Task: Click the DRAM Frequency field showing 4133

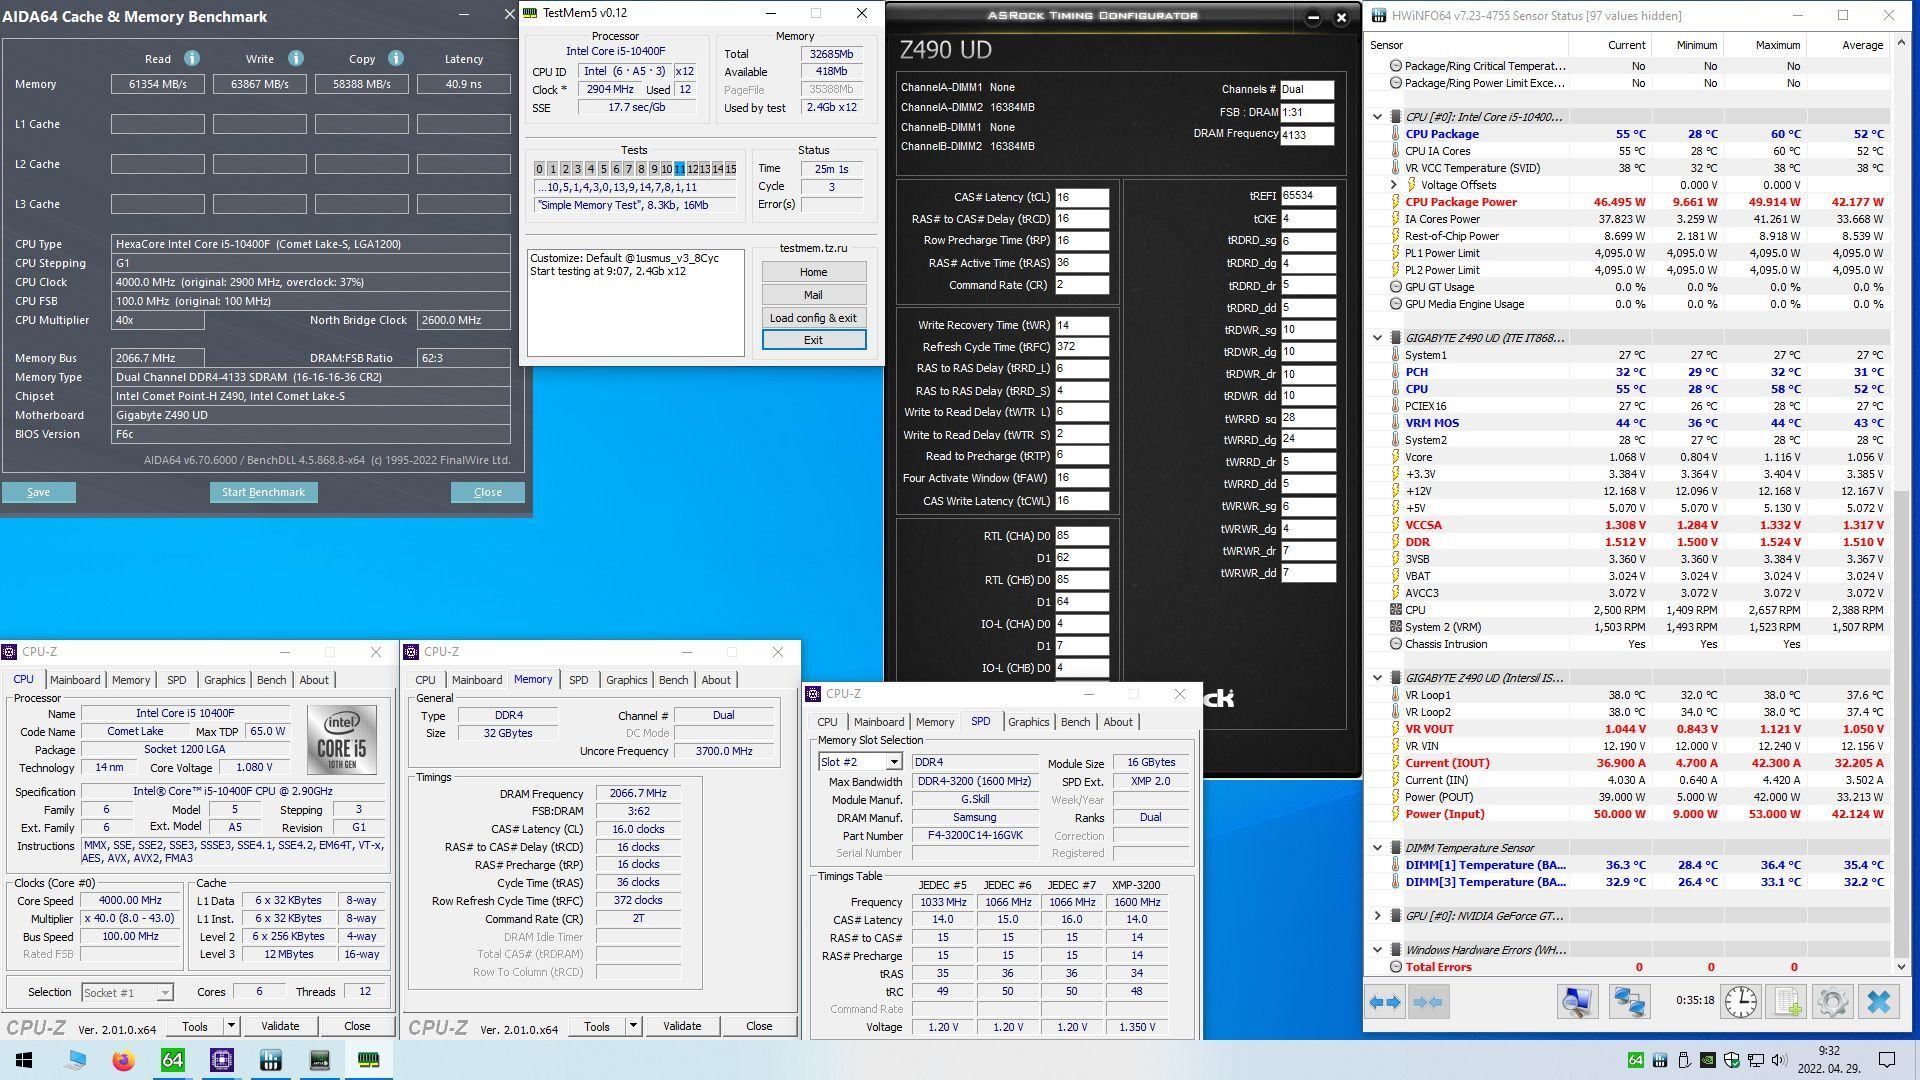Action: [x=1306, y=135]
